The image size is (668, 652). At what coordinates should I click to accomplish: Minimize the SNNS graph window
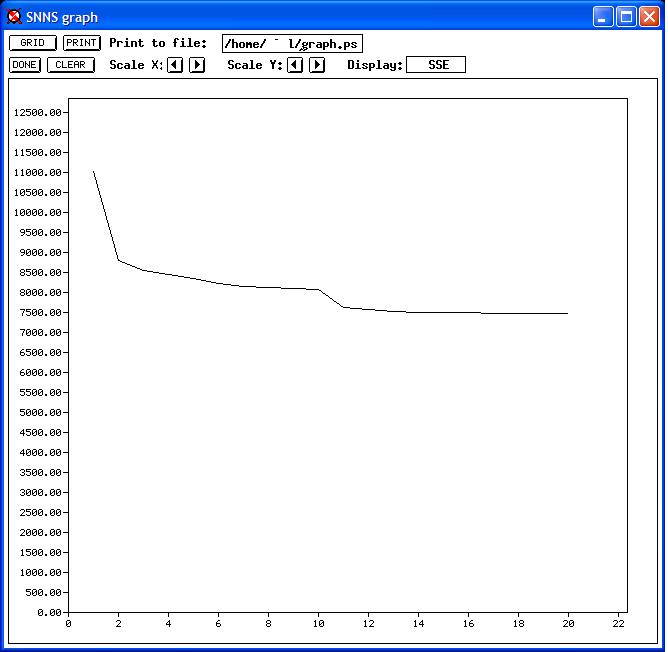tap(602, 17)
